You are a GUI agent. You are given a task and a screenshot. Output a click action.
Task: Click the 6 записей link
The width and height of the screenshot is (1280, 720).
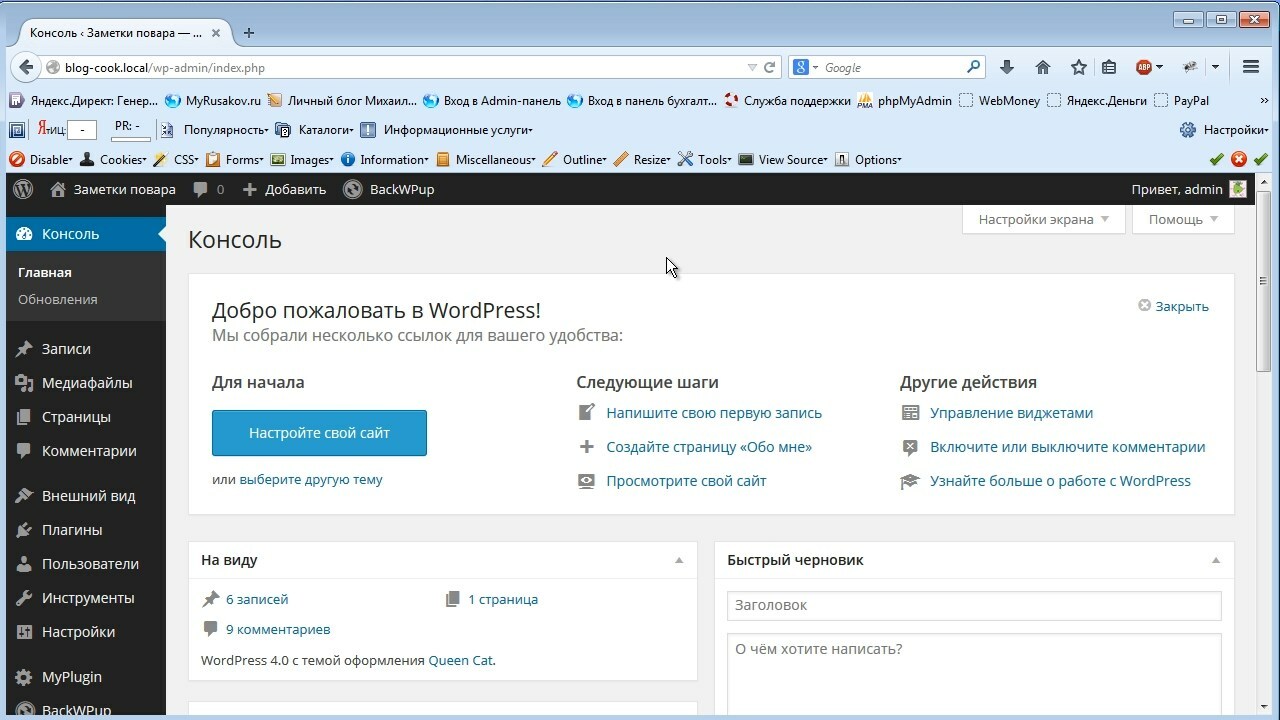[257, 599]
